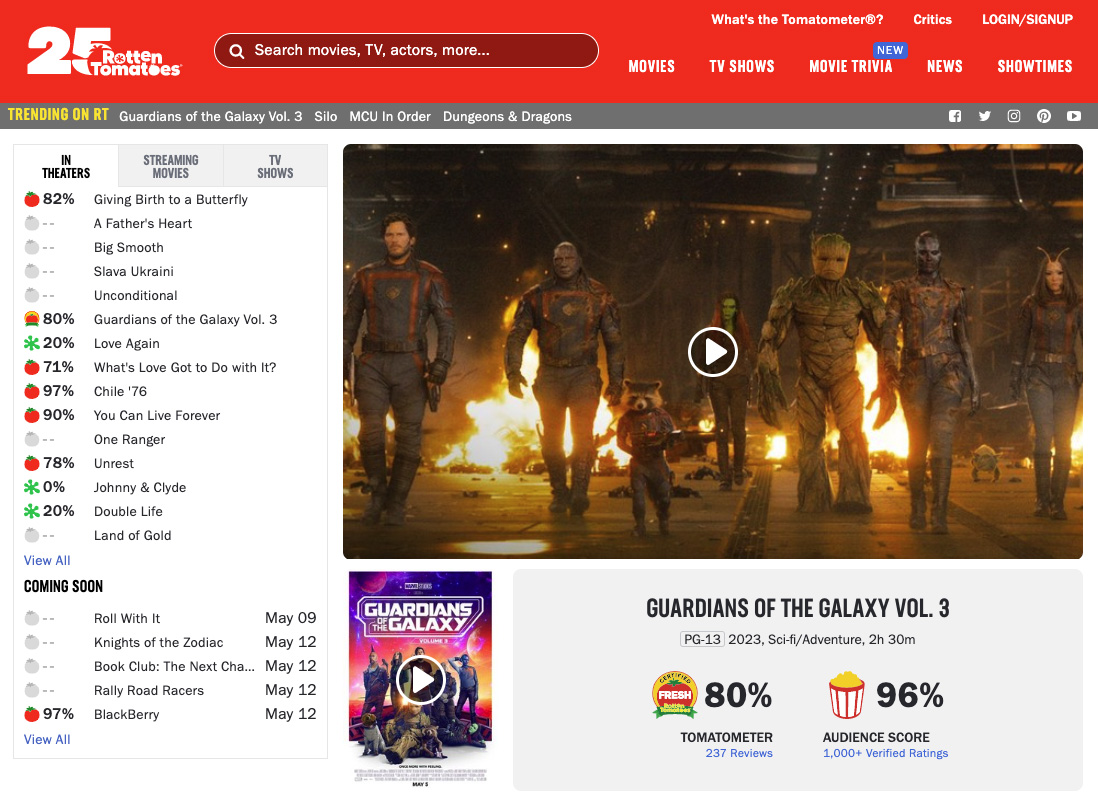Click the Certified Fresh Tomatometer badge

675,694
